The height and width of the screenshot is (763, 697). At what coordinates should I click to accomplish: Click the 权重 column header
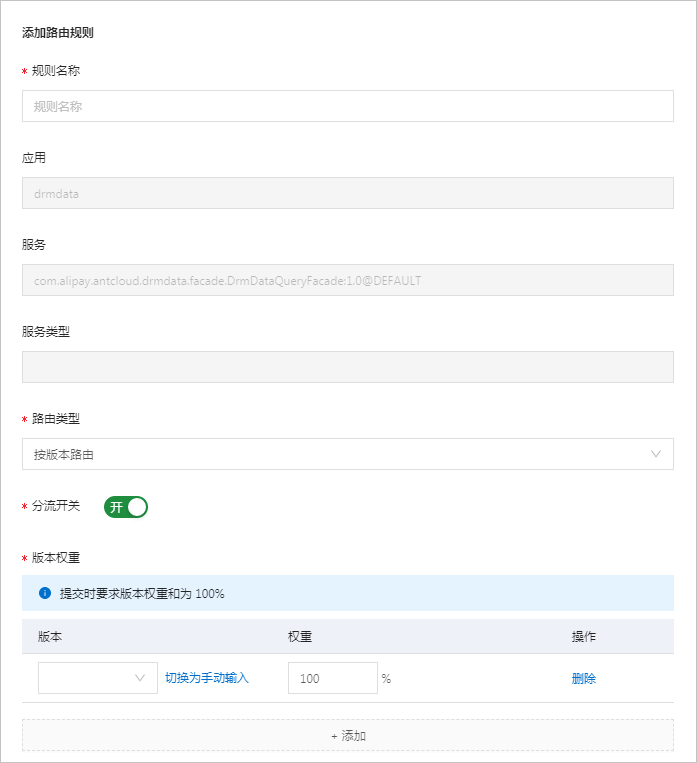(x=300, y=636)
